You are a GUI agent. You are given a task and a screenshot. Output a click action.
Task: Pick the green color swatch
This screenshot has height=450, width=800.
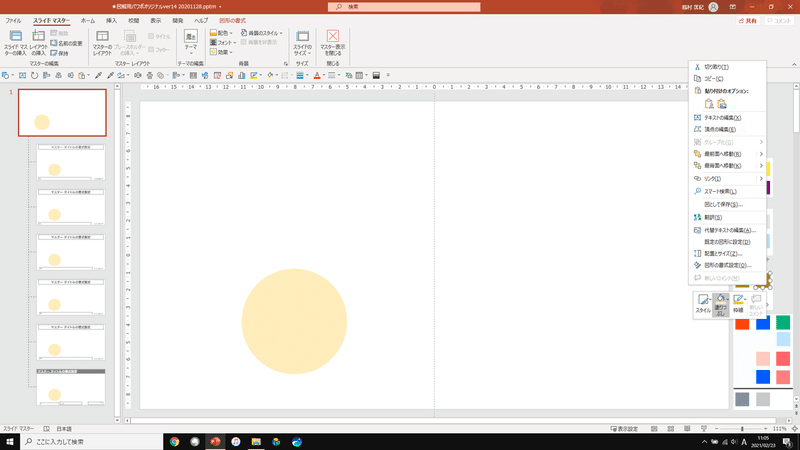[783, 322]
